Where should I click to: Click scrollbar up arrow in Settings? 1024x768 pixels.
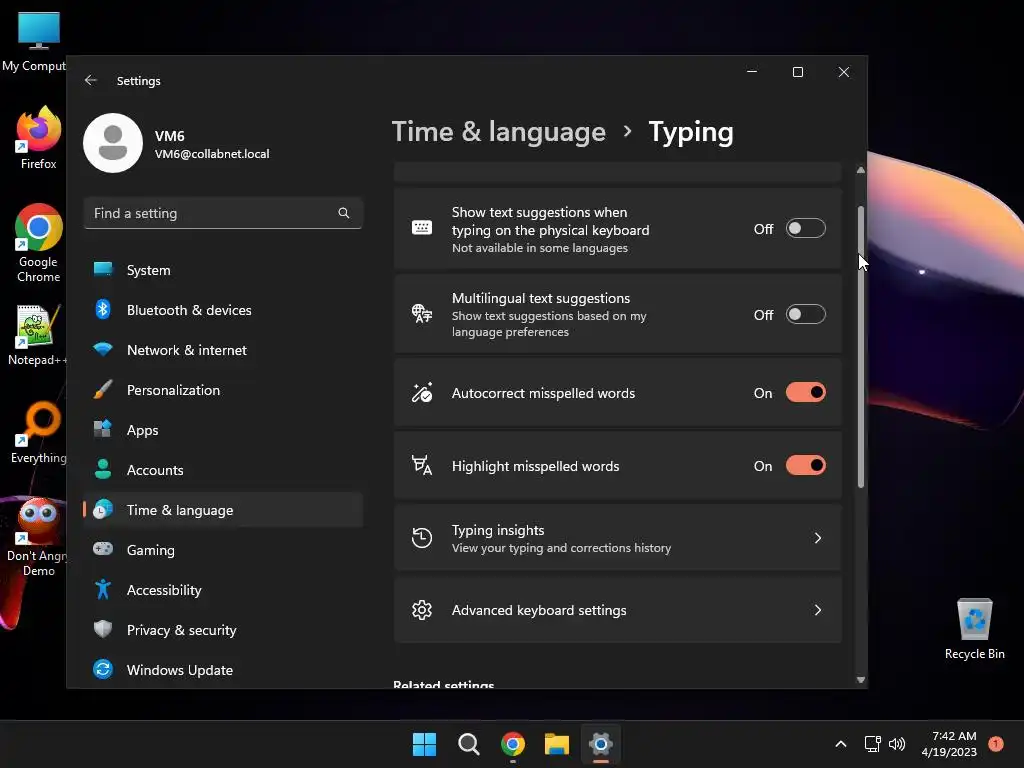[x=861, y=170]
